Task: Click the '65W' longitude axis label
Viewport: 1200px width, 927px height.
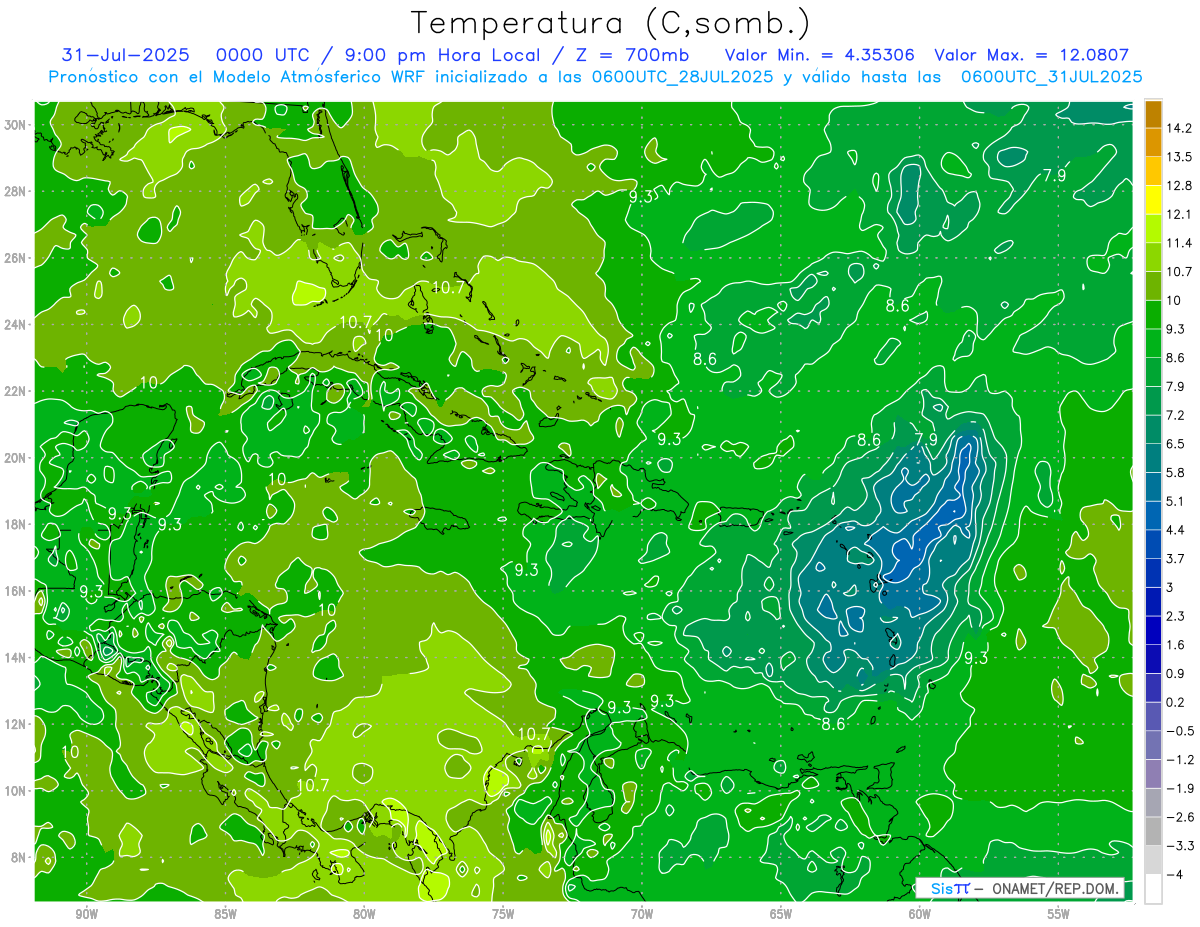Action: 781,914
